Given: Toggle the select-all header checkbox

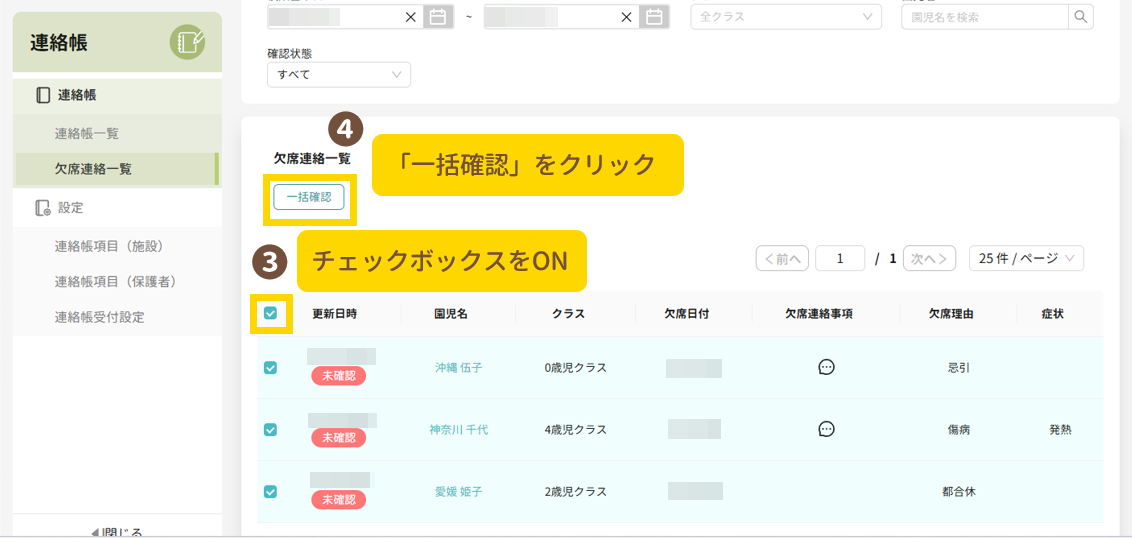Looking at the screenshot, I should (270, 313).
